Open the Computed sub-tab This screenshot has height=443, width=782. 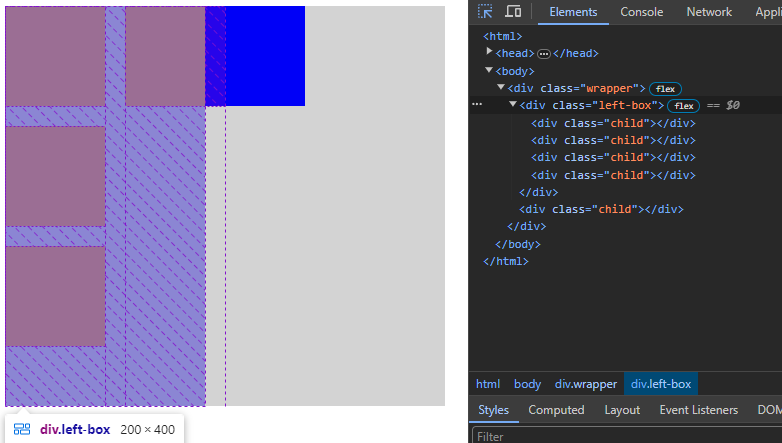click(556, 410)
